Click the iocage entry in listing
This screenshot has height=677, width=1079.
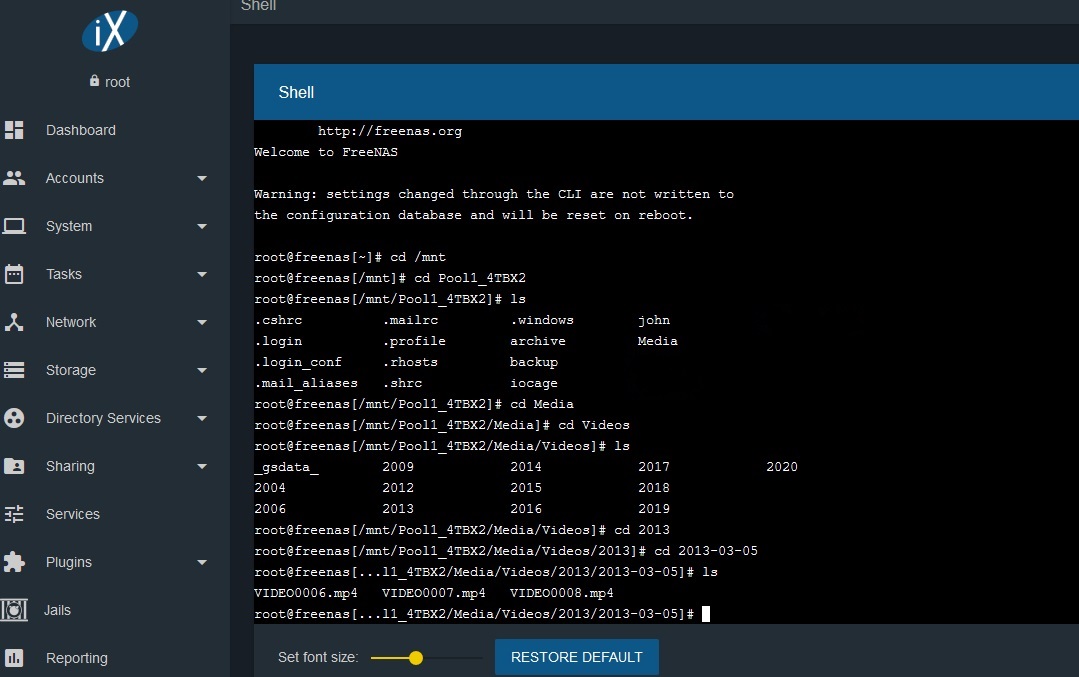[x=533, y=383]
